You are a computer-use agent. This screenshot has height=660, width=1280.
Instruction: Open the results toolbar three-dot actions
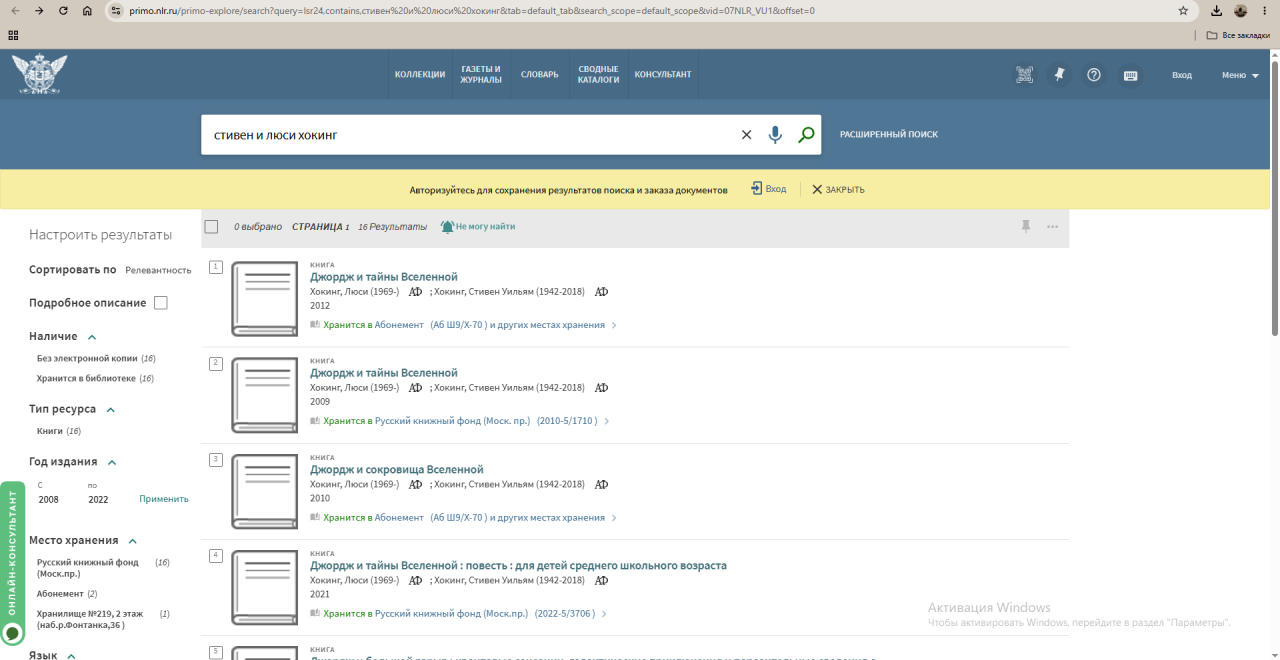(1052, 227)
